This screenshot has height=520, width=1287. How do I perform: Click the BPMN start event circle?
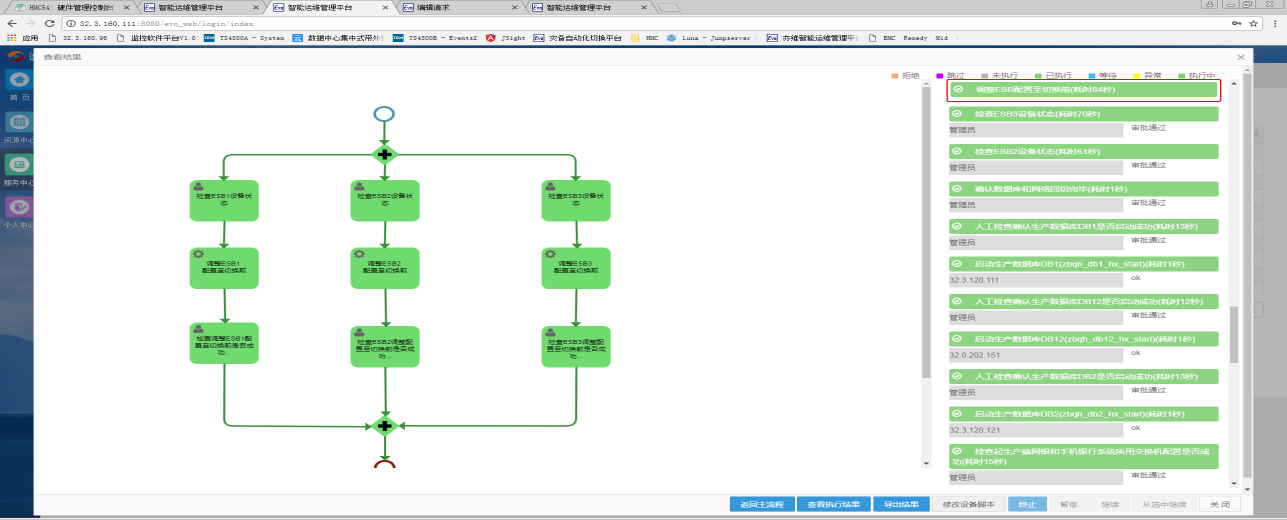coord(384,113)
